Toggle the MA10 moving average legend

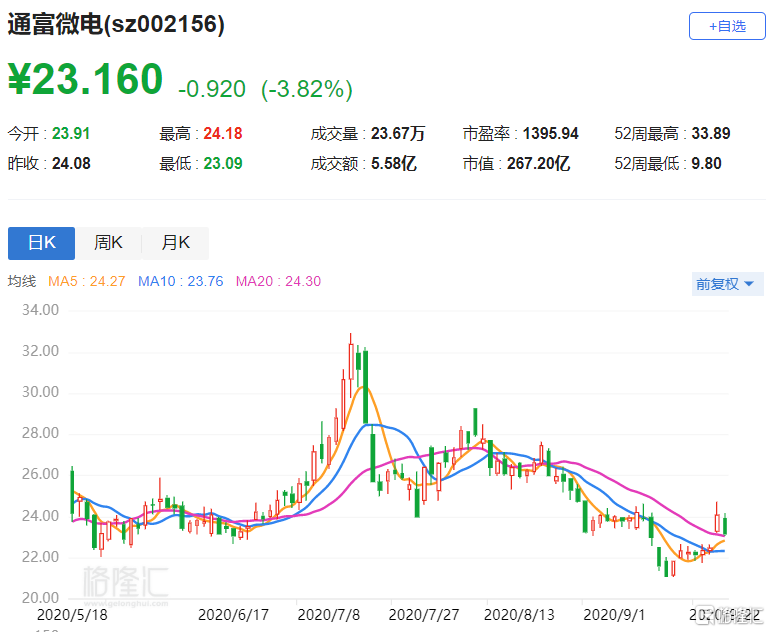coord(180,282)
